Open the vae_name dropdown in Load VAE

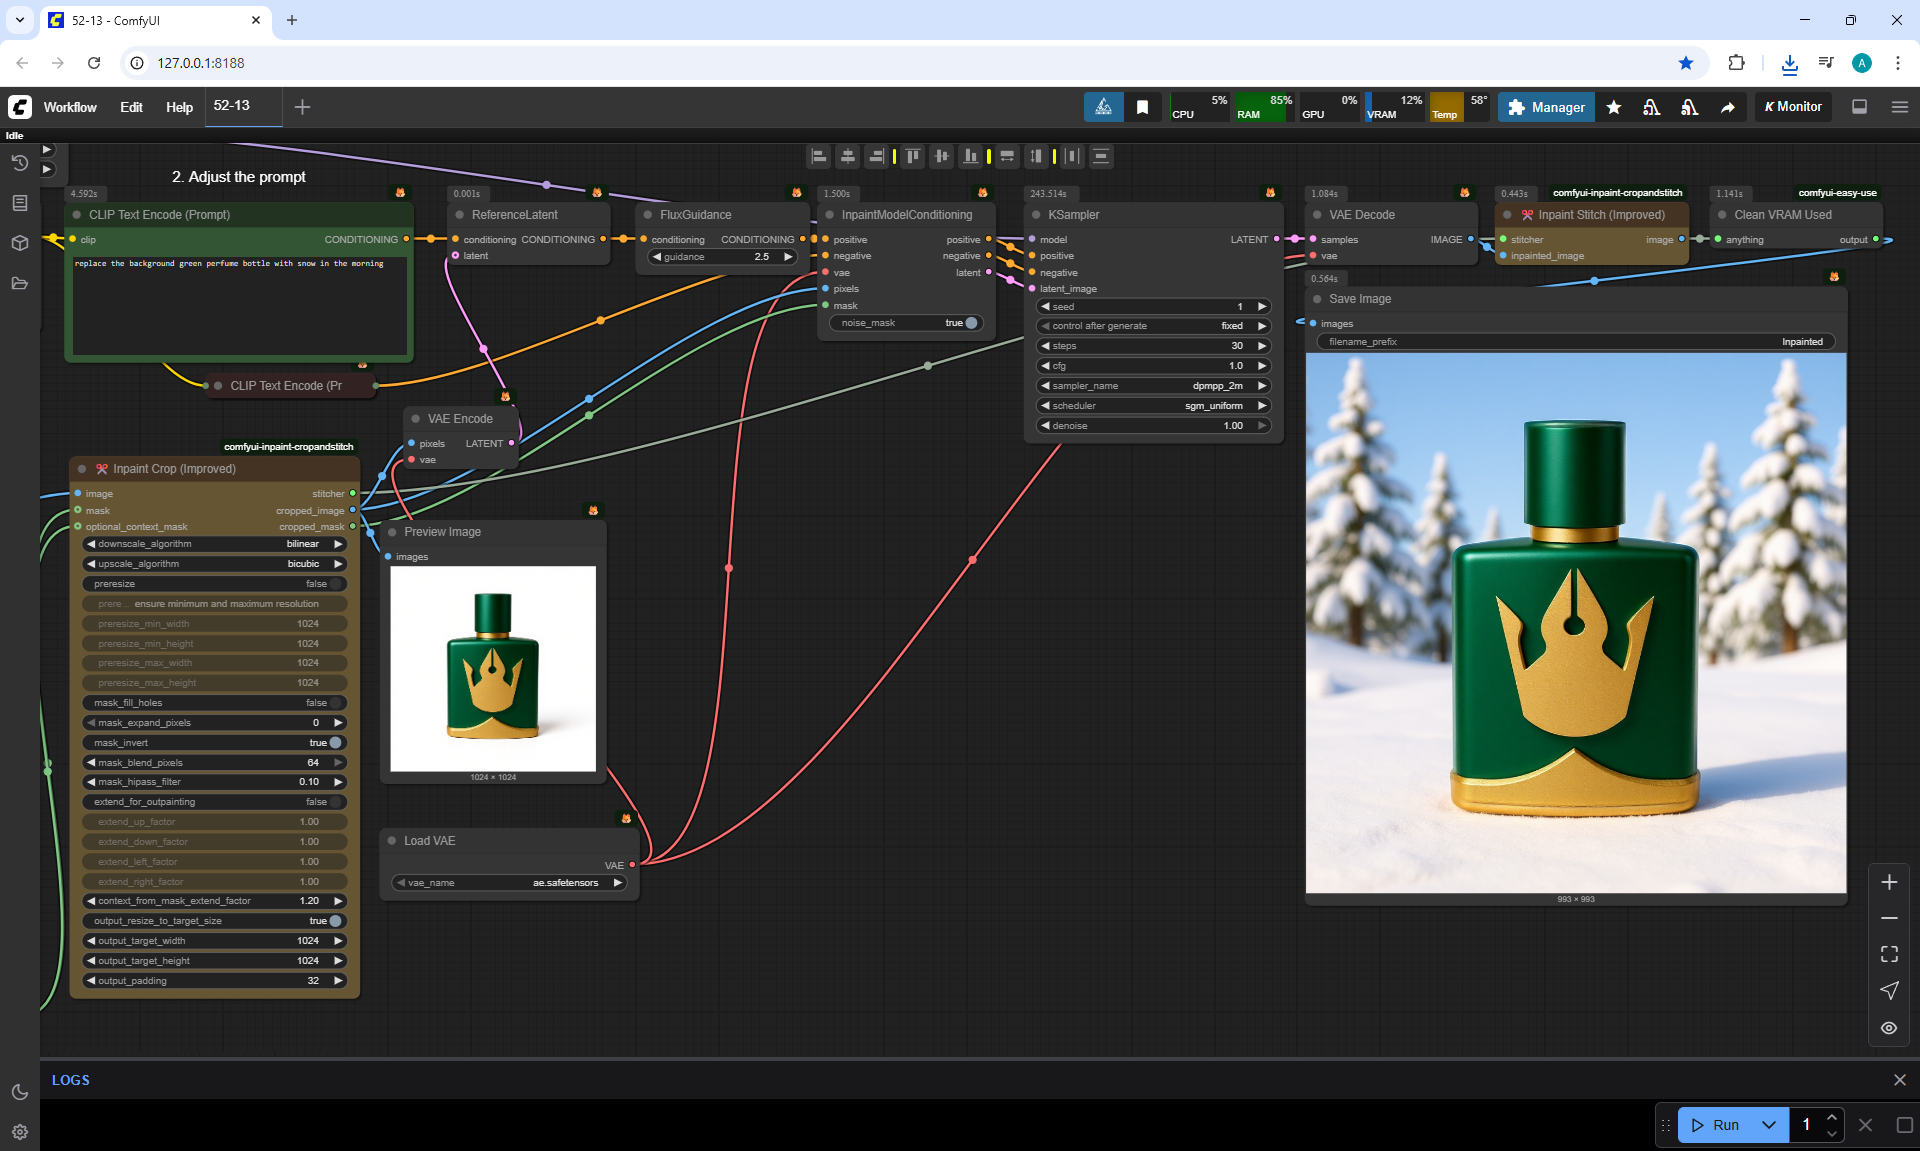coord(510,883)
